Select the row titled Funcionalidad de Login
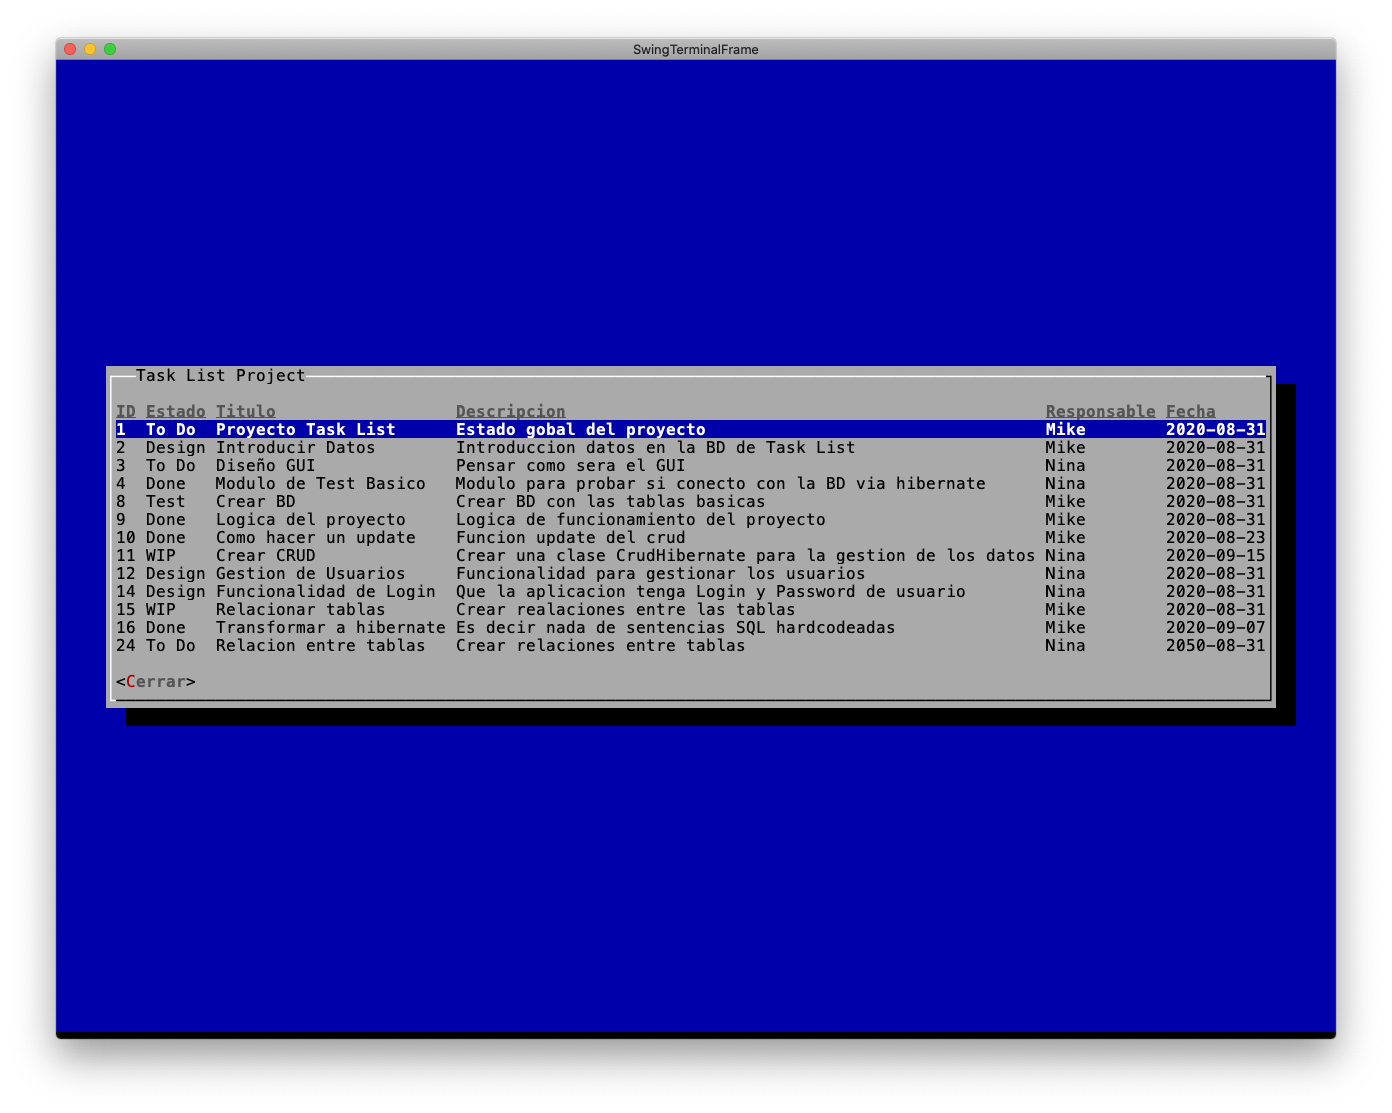1392x1113 pixels. tap(691, 592)
